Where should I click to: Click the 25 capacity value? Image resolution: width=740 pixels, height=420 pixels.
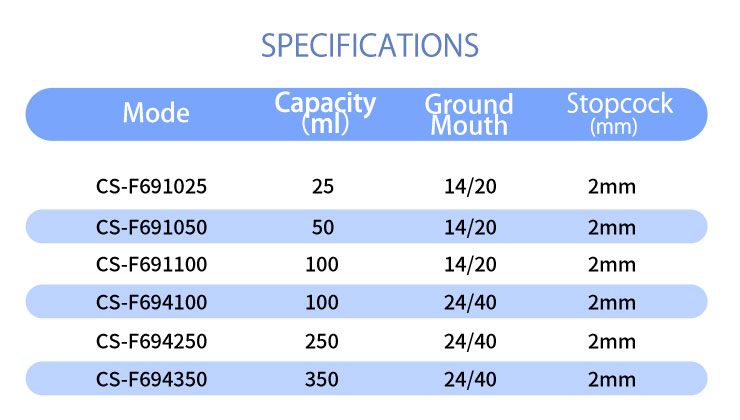(x=322, y=187)
